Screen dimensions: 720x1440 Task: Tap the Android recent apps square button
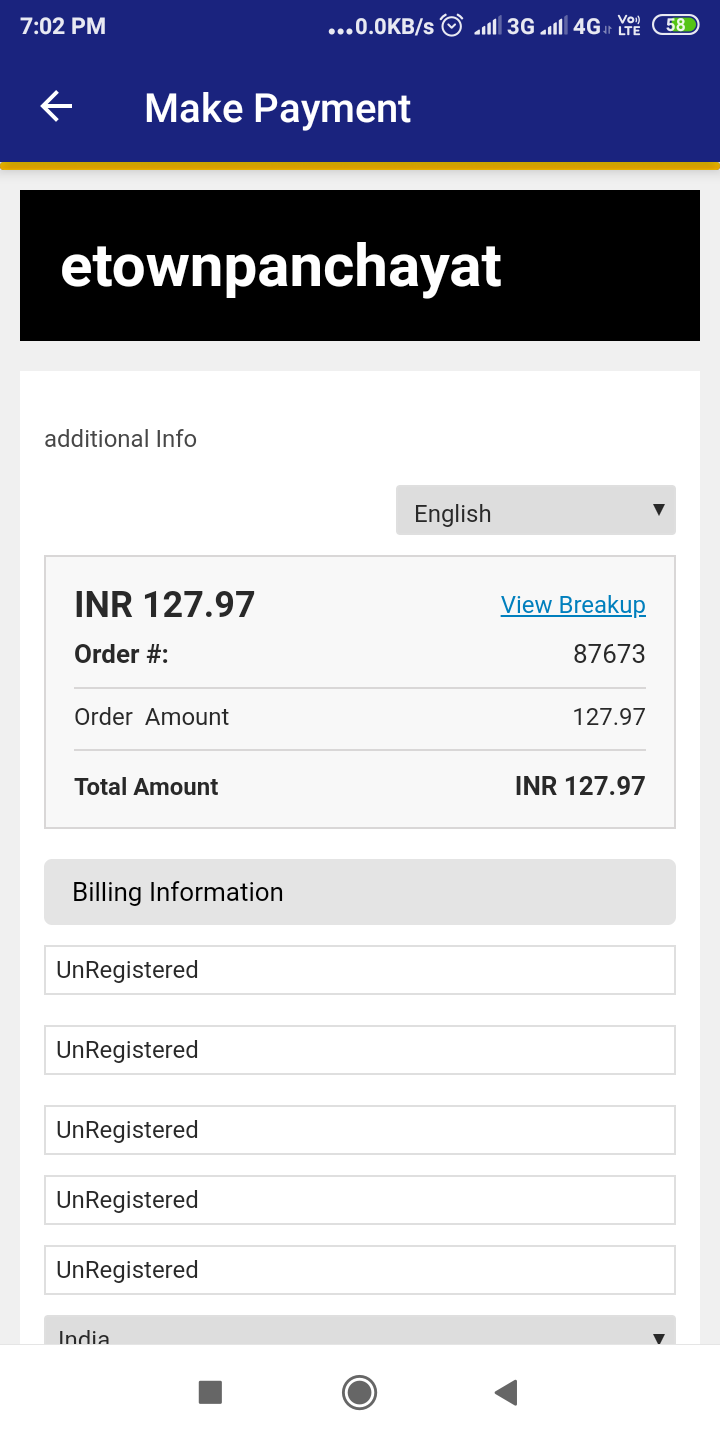click(x=210, y=1392)
